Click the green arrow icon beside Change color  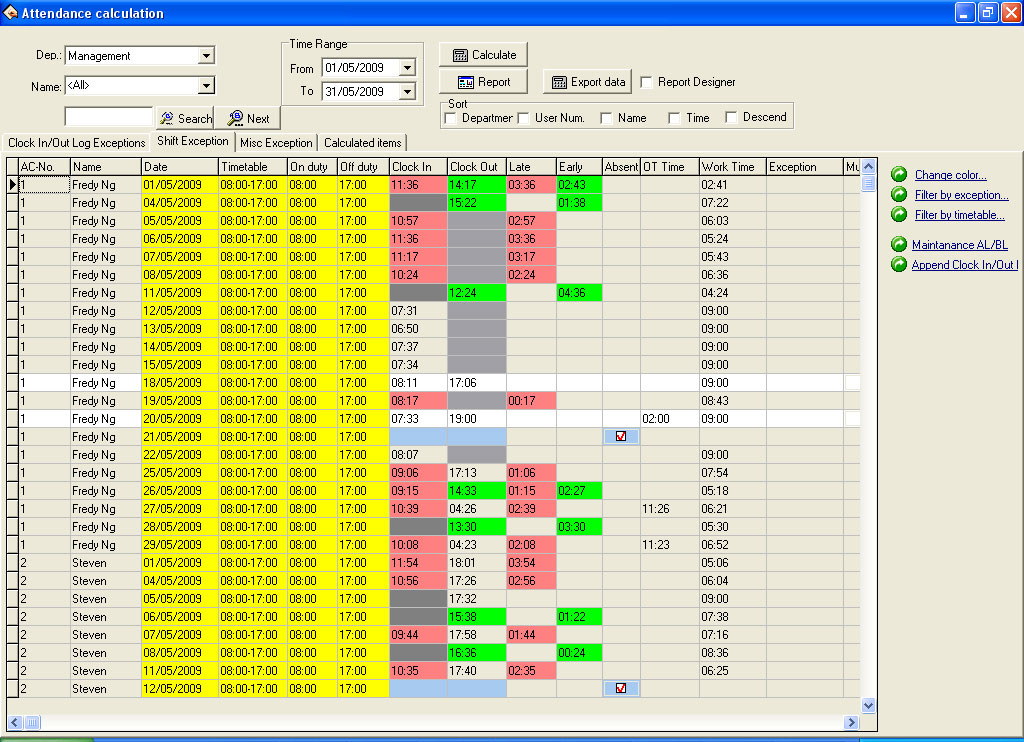point(898,175)
